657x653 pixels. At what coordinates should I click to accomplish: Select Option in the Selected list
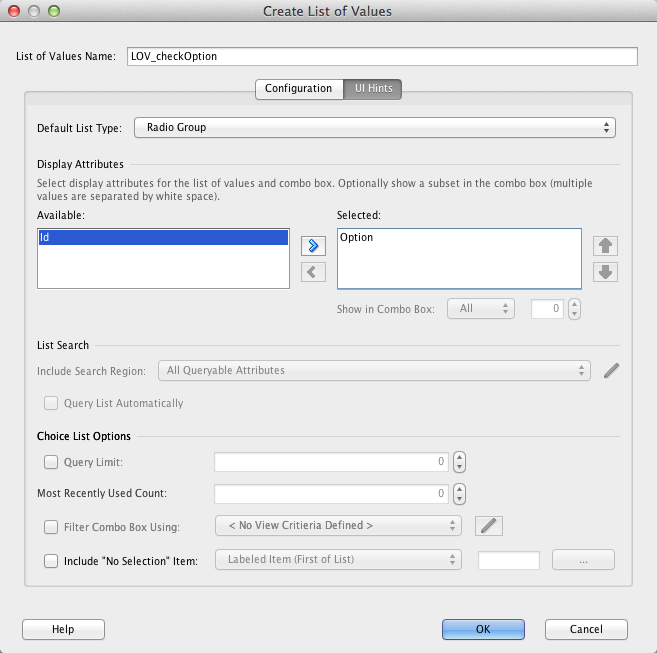(x=459, y=237)
